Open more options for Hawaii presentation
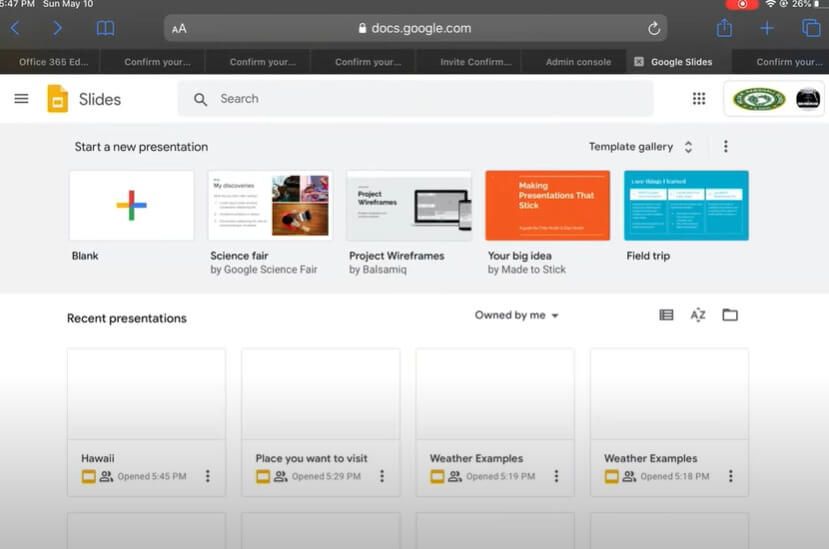 (x=207, y=476)
